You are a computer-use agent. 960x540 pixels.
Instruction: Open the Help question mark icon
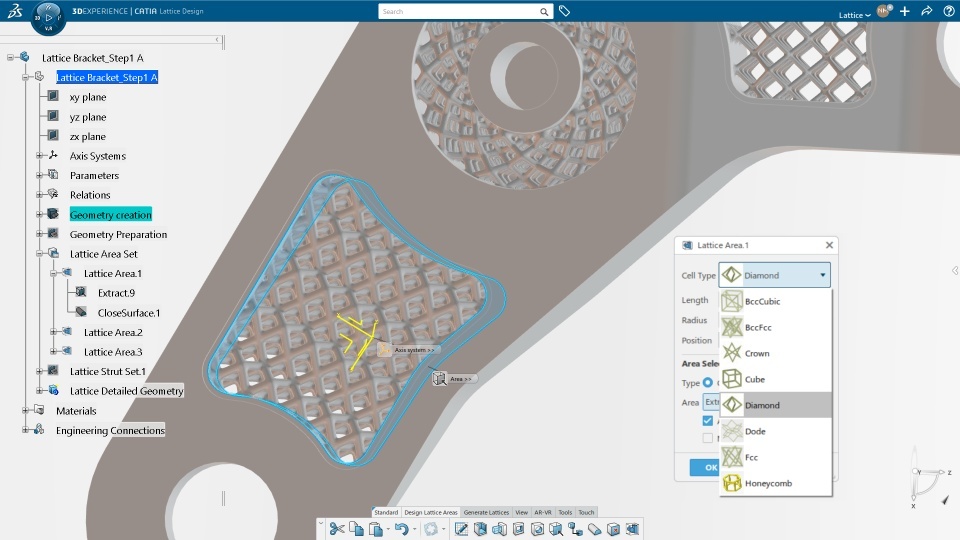coord(949,11)
